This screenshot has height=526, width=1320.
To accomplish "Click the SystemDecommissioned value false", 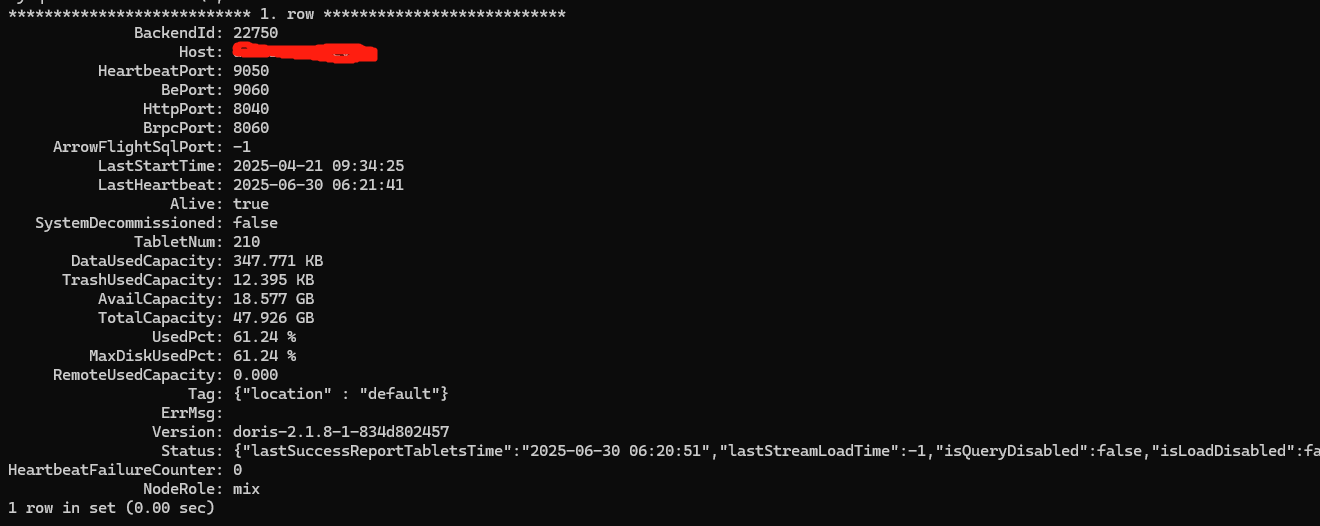I will point(255,223).
